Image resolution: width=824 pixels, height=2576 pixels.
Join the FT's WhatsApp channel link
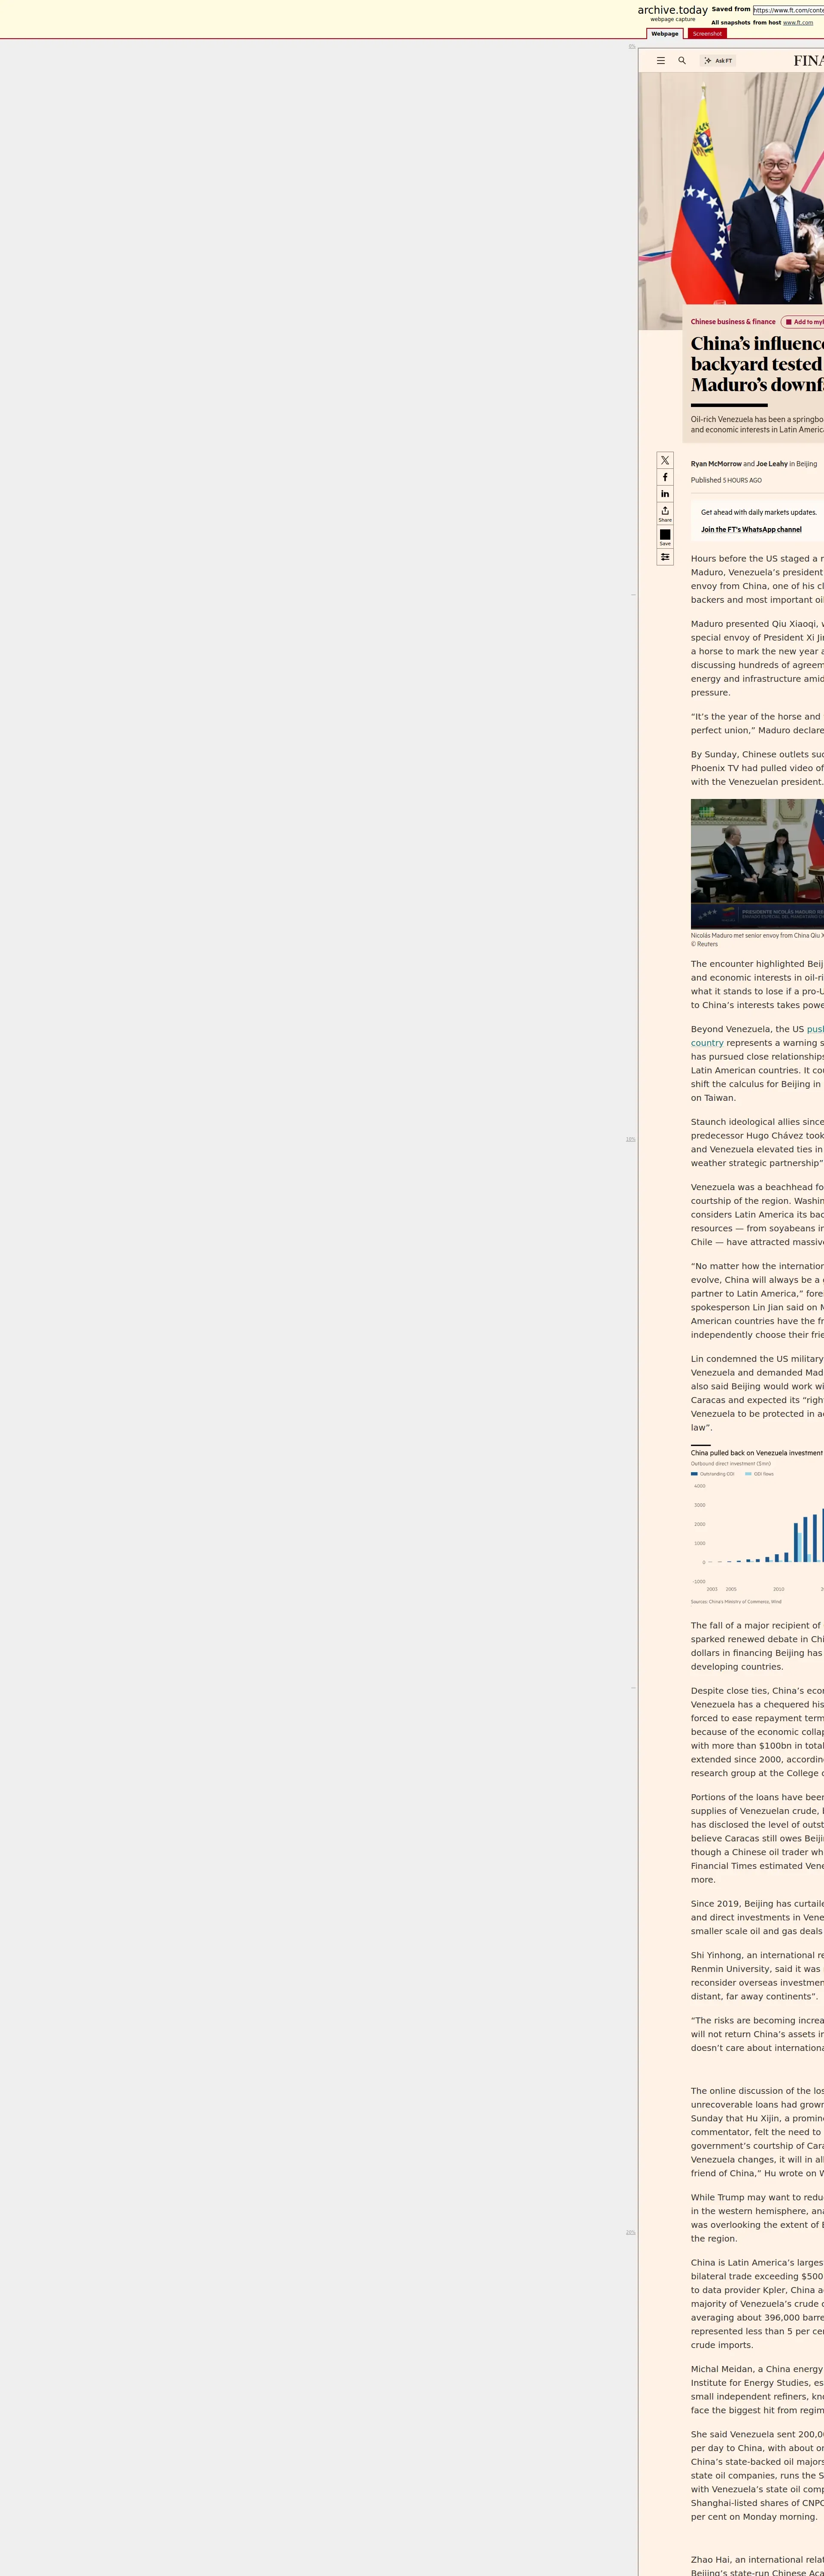click(x=751, y=530)
